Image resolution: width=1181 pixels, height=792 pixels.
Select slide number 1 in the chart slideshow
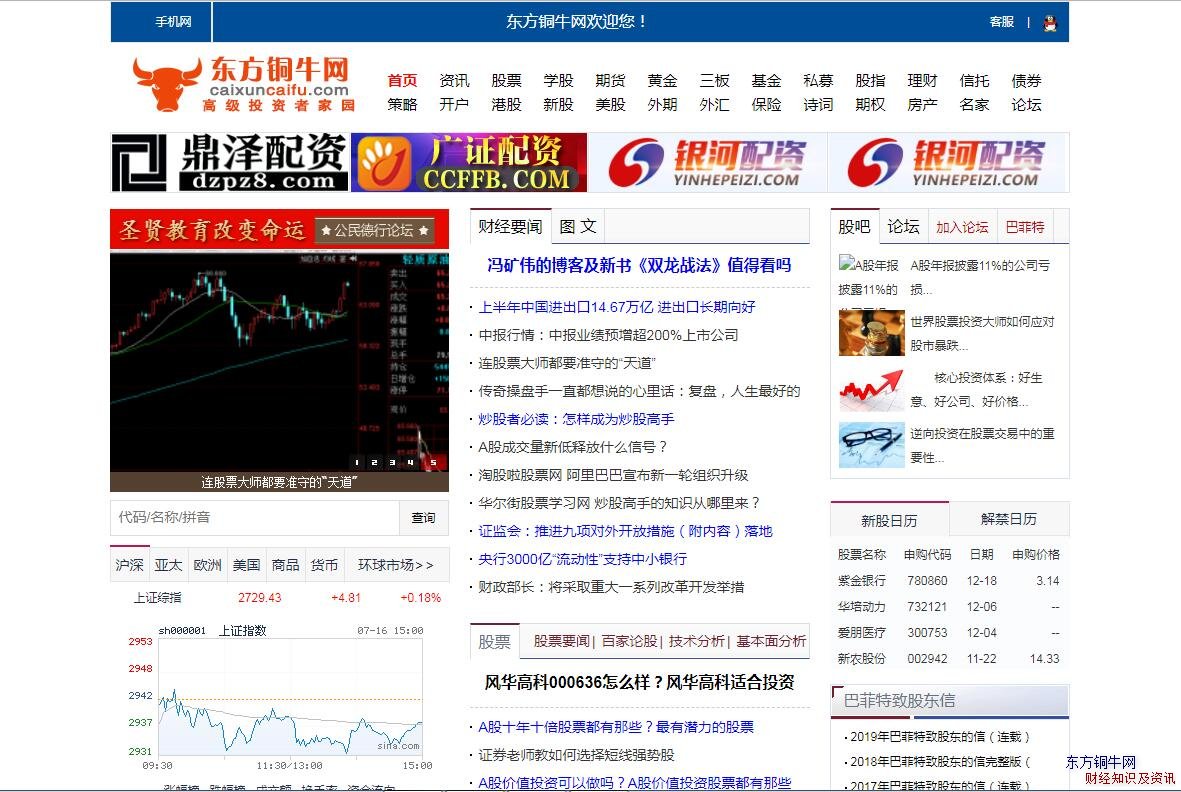[357, 462]
